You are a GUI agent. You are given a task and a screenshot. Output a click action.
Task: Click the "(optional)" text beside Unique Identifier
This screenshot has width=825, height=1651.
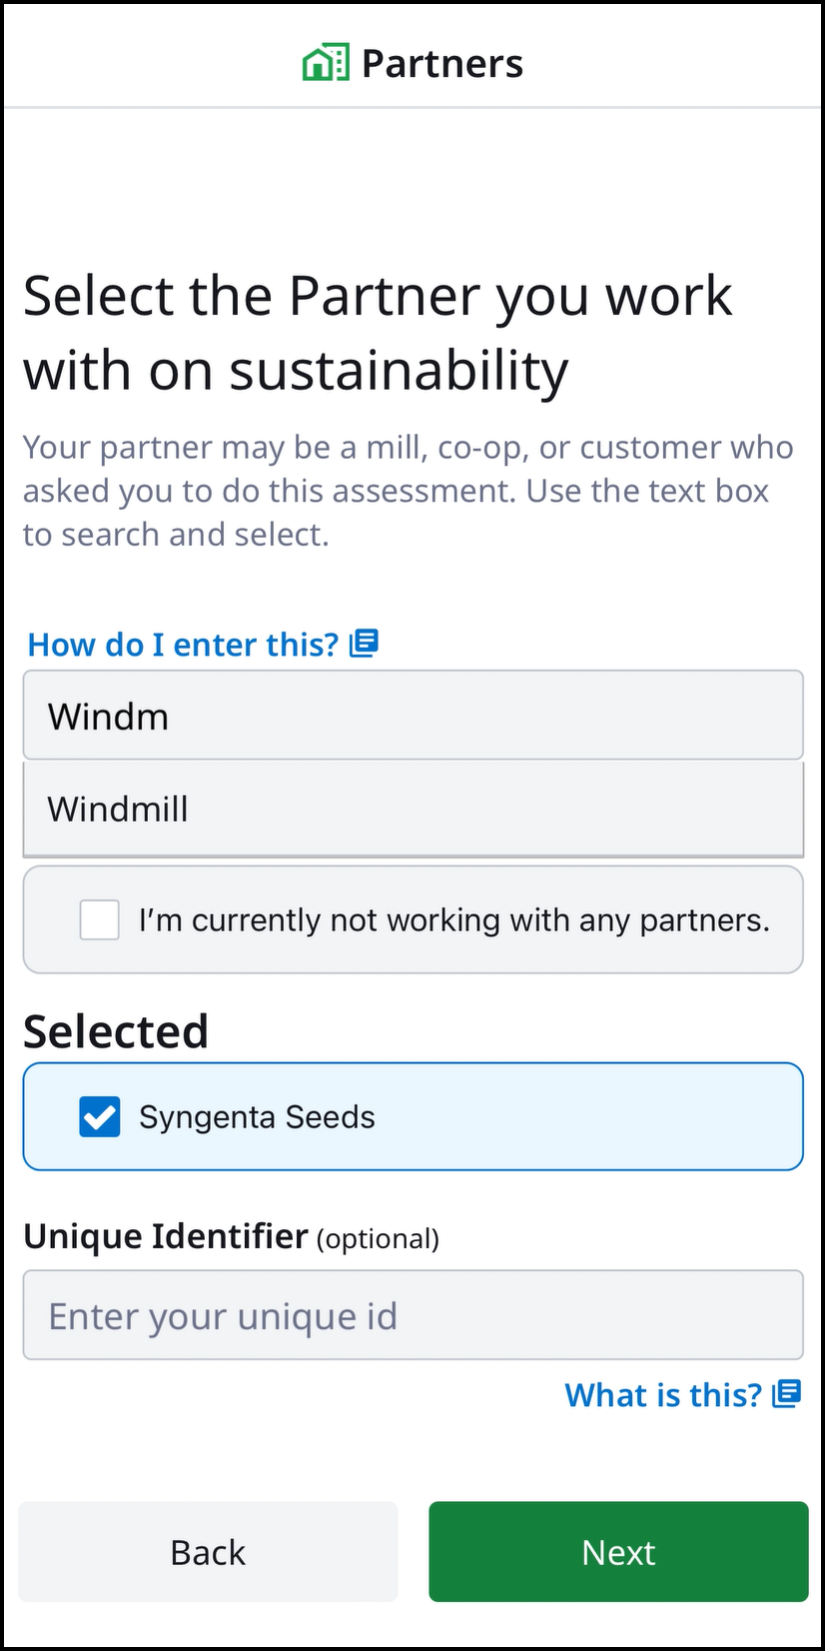pos(378,1239)
